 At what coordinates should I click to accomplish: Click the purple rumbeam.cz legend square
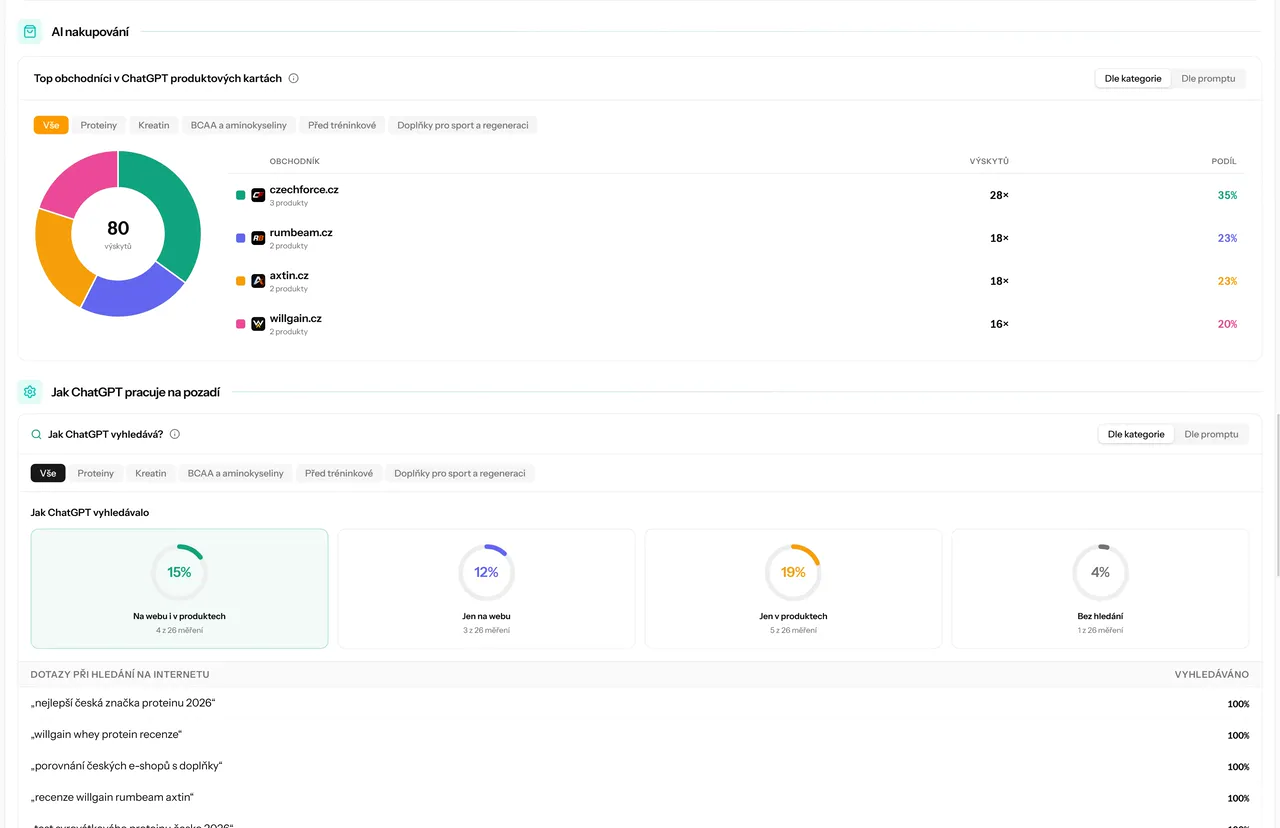(240, 238)
